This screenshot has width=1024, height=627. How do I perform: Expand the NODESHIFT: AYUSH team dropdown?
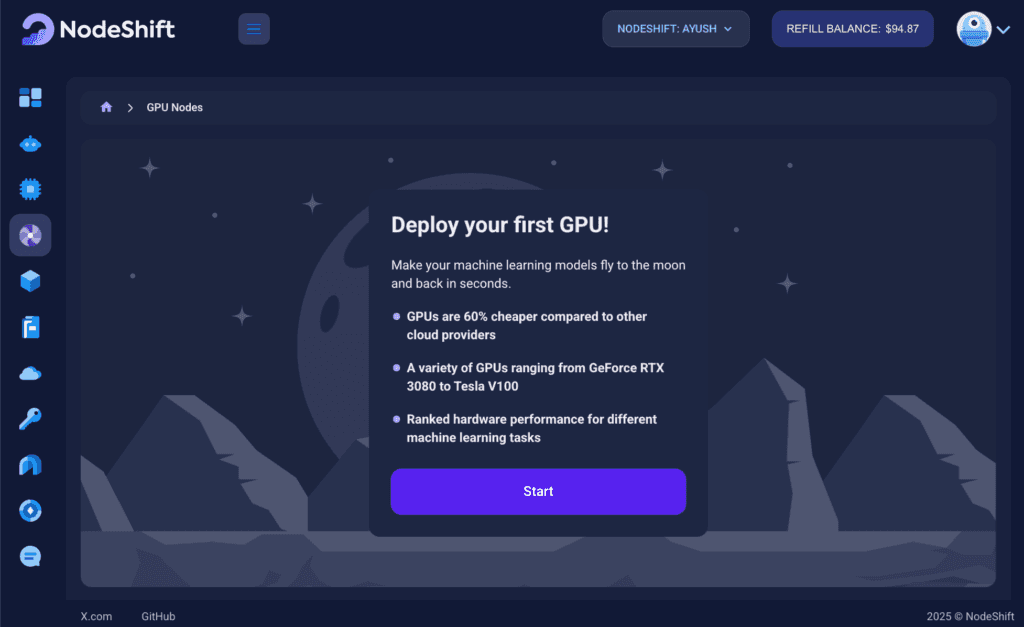[x=676, y=29]
